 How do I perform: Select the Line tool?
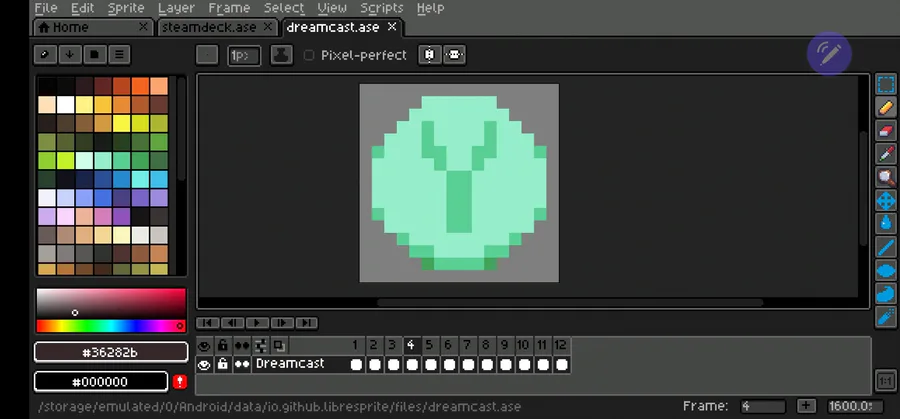886,247
